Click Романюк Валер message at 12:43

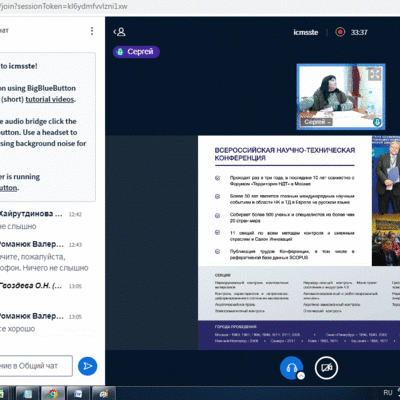44,256
